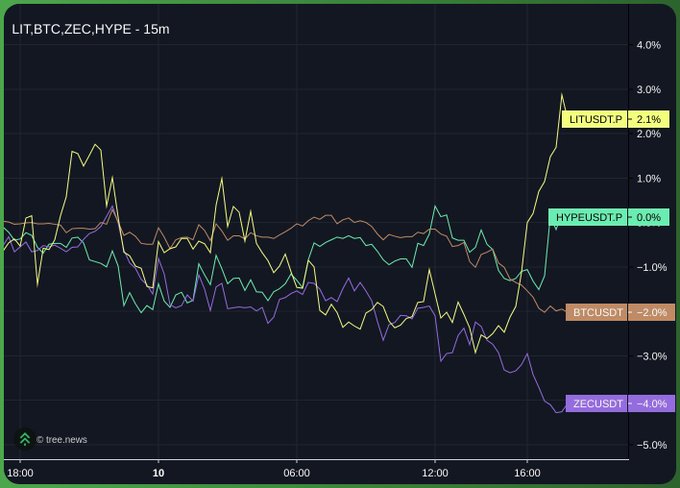Click the 4.0% y-axis label

point(649,45)
